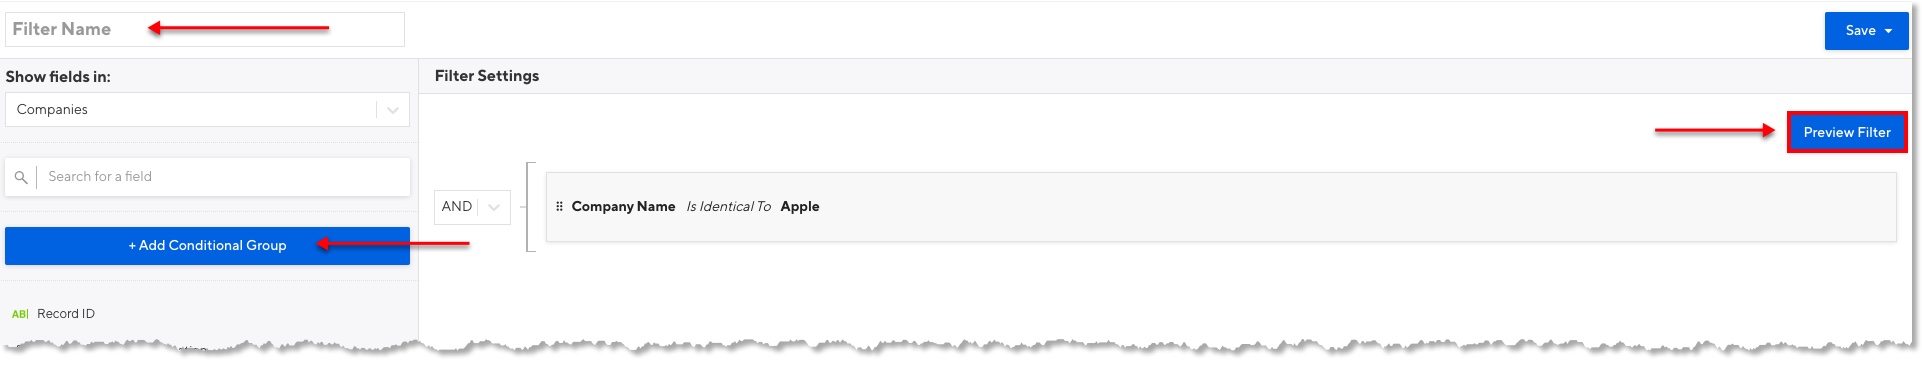The width and height of the screenshot is (1922, 369).
Task: Click the Apple value in the condition
Action: pos(800,206)
